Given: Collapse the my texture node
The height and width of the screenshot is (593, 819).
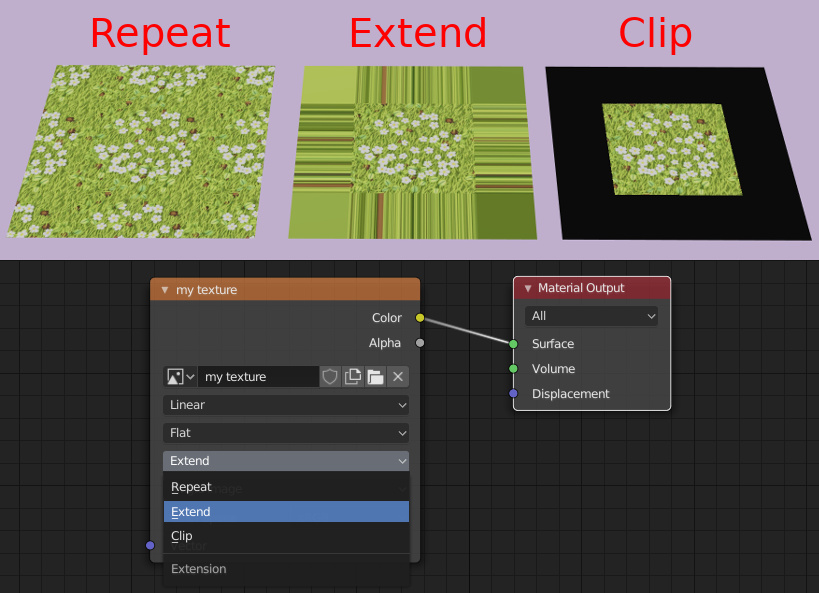Looking at the screenshot, I should coord(165,290).
